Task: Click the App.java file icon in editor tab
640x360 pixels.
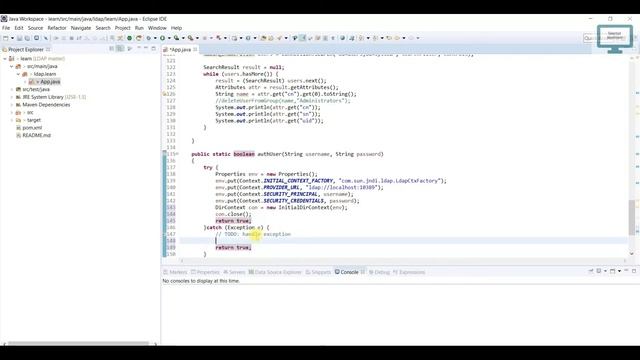Action: coord(165,49)
